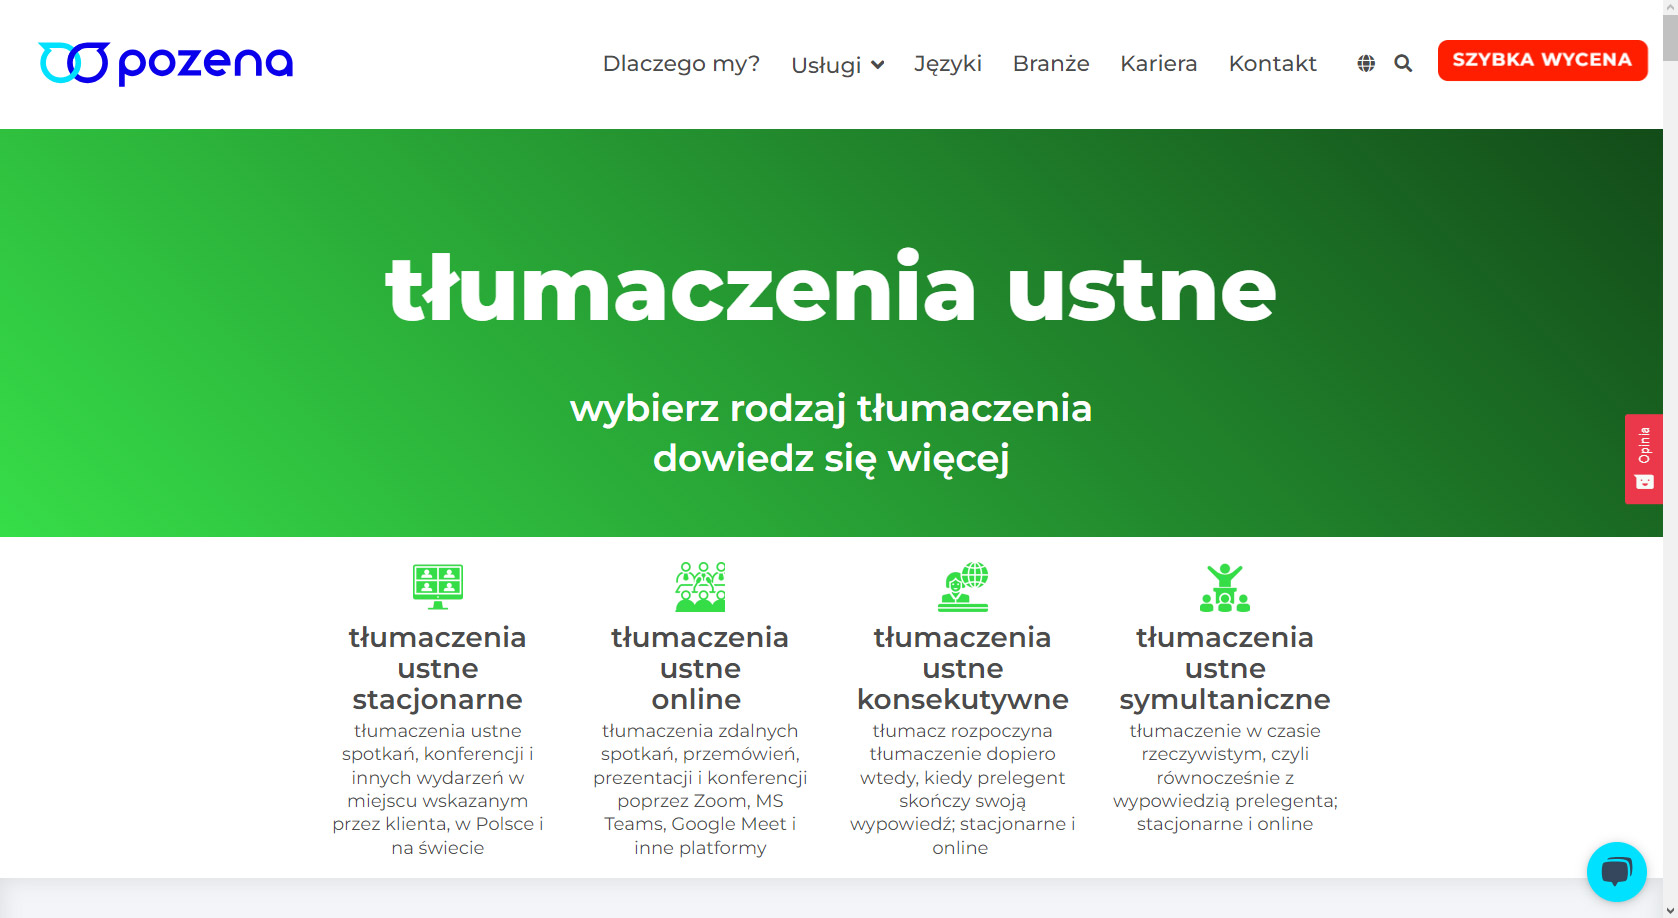The height and width of the screenshot is (918, 1678).
Task: Open the Dlaczego my? menu item
Action: click(x=681, y=64)
